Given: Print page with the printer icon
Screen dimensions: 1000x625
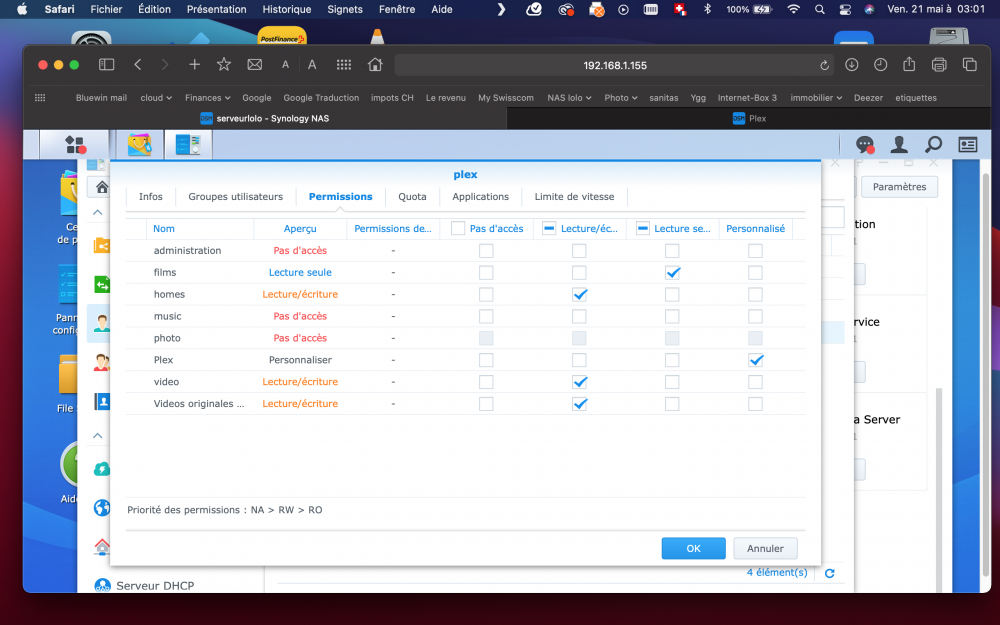Looking at the screenshot, I should click(x=939, y=64).
